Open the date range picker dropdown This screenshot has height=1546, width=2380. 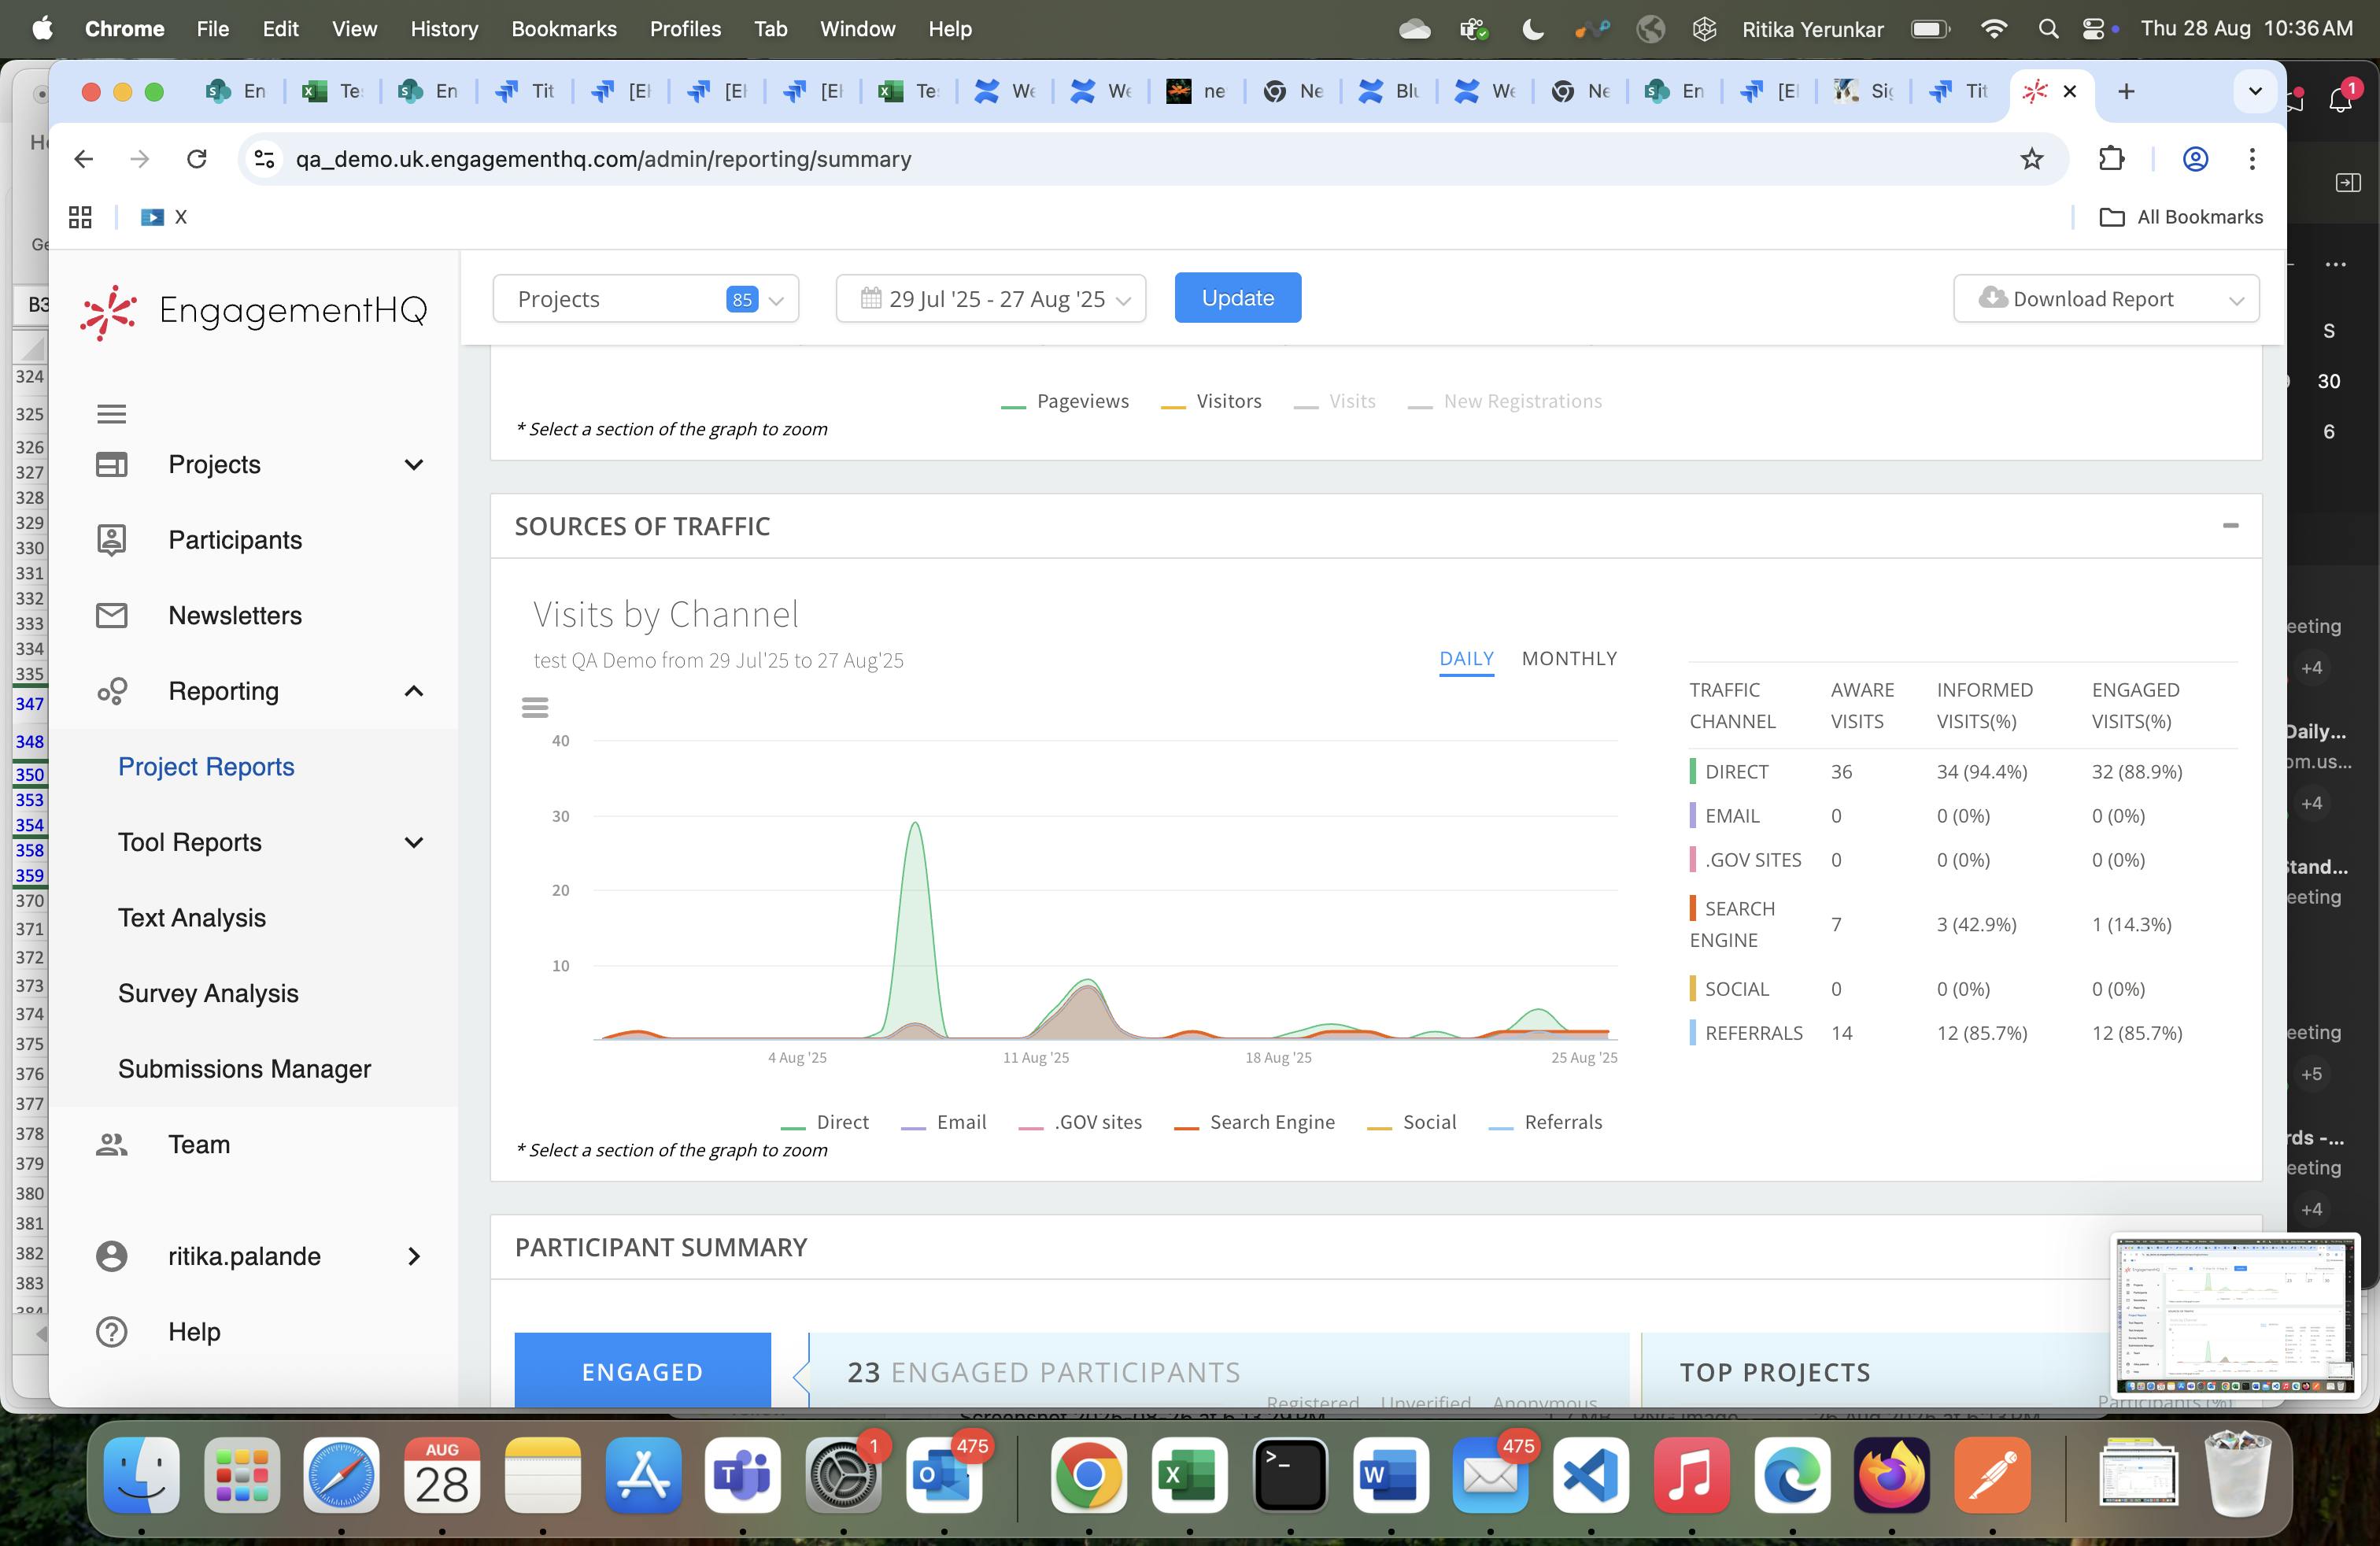[x=990, y=299]
